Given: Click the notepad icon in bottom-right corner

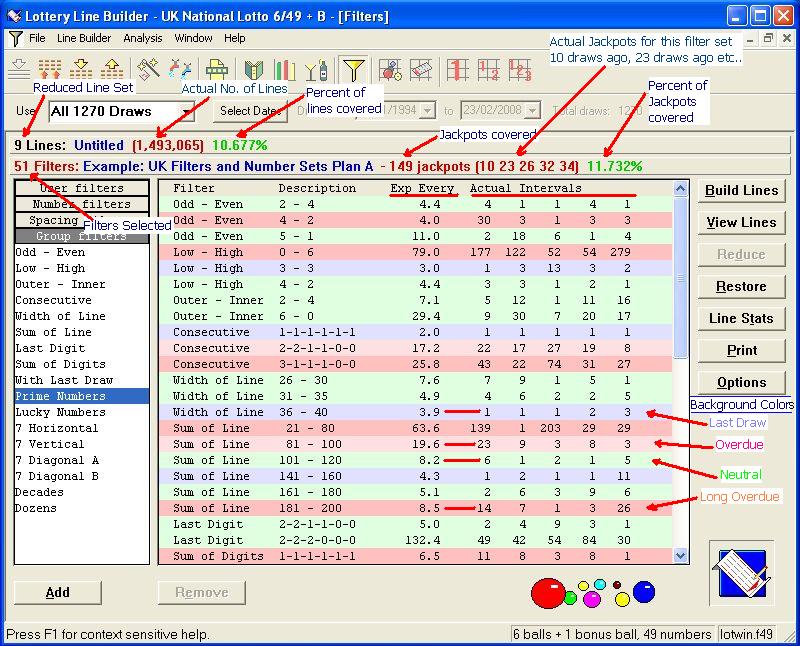Looking at the screenshot, I should (x=741, y=575).
